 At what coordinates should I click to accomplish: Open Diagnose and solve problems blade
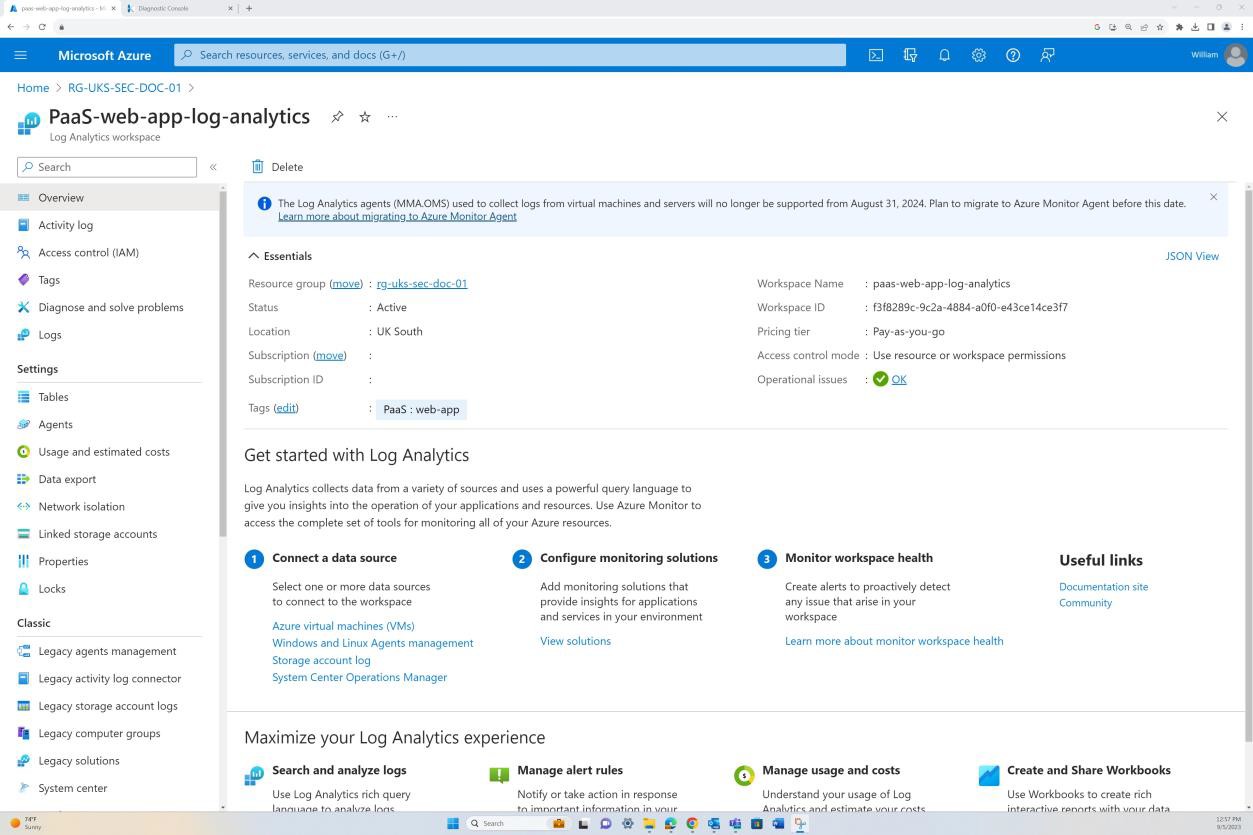(x=110, y=307)
